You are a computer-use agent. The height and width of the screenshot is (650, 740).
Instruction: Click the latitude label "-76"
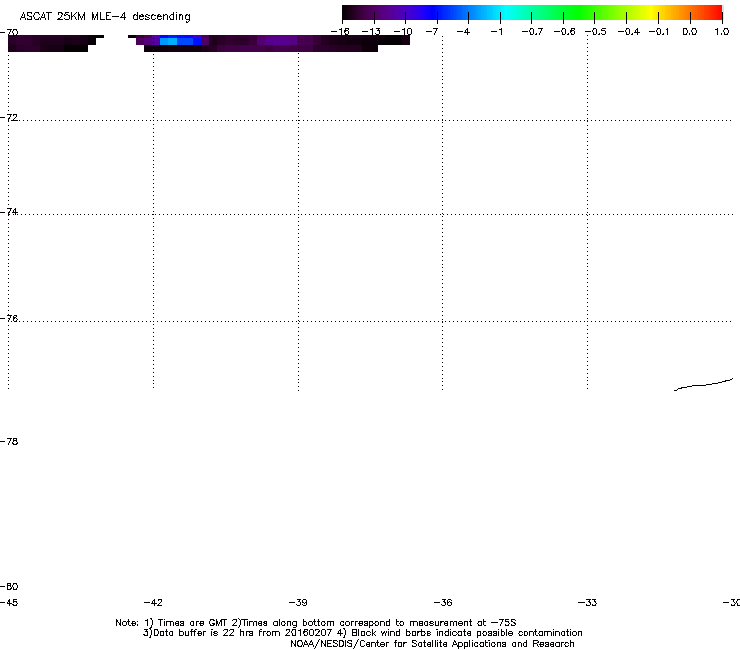(9, 319)
